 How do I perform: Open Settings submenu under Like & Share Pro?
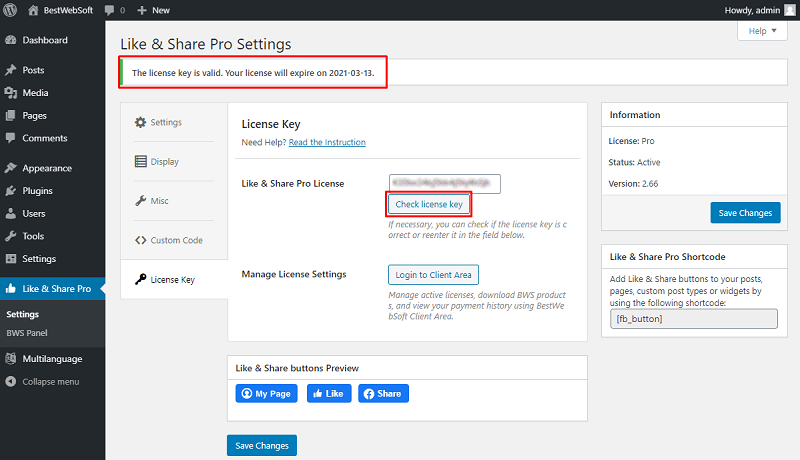22,314
